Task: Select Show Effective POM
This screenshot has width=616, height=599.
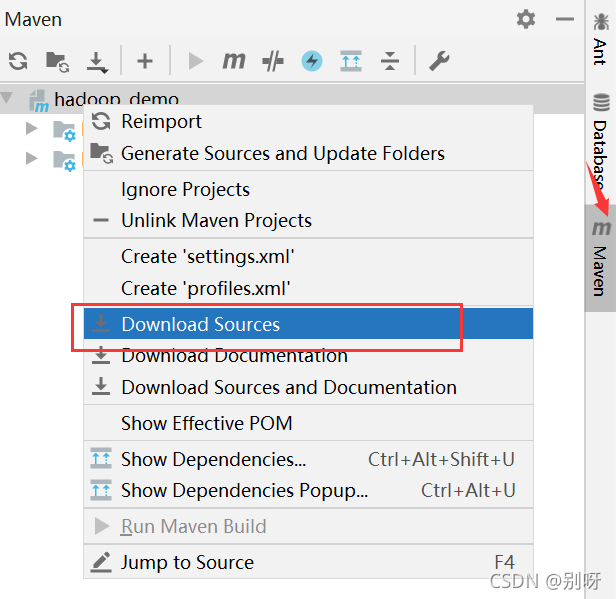Action: 308,423
